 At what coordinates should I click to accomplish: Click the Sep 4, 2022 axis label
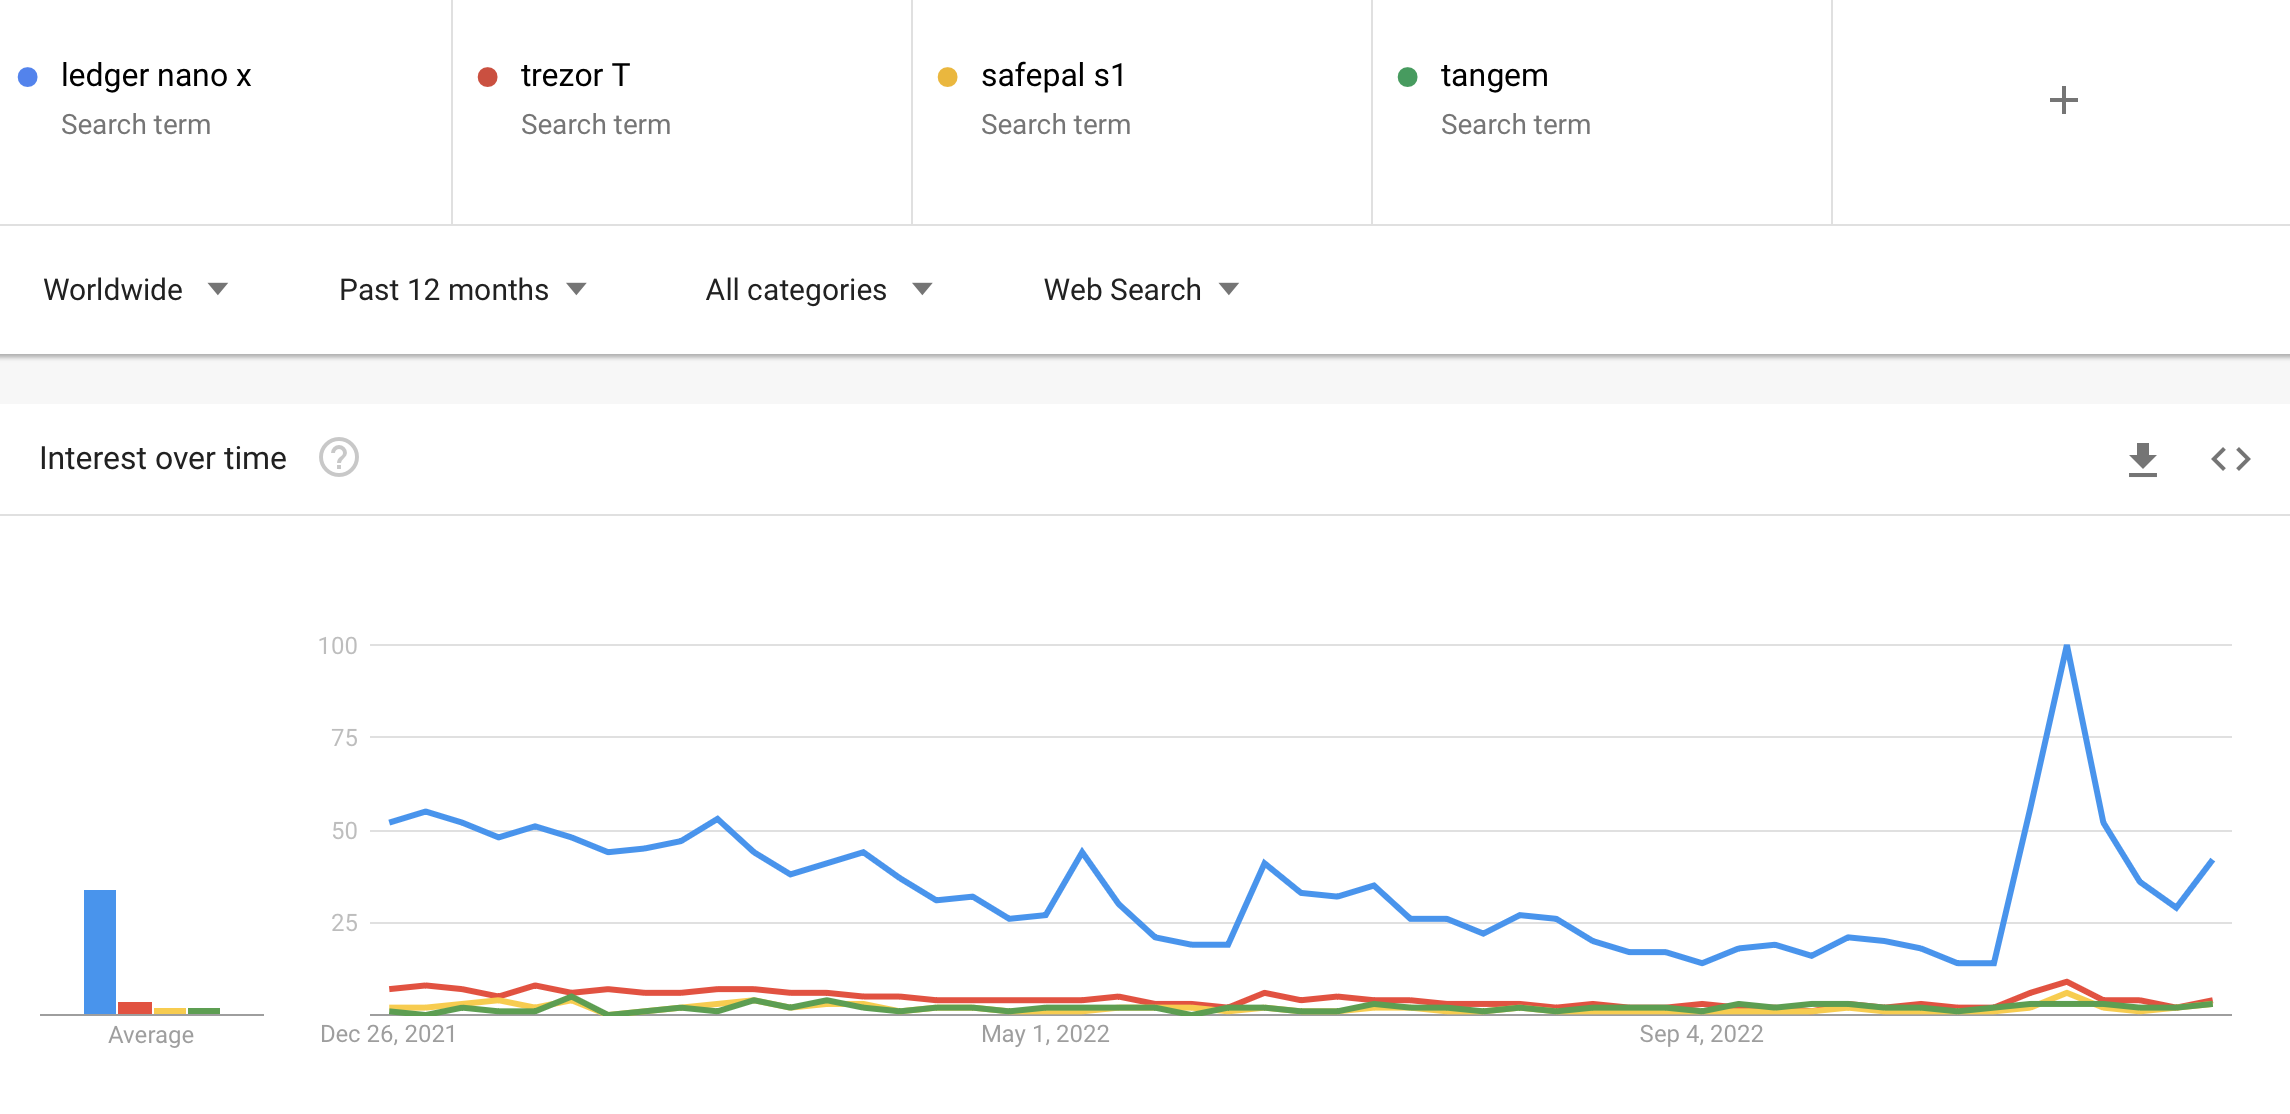point(1701,1034)
